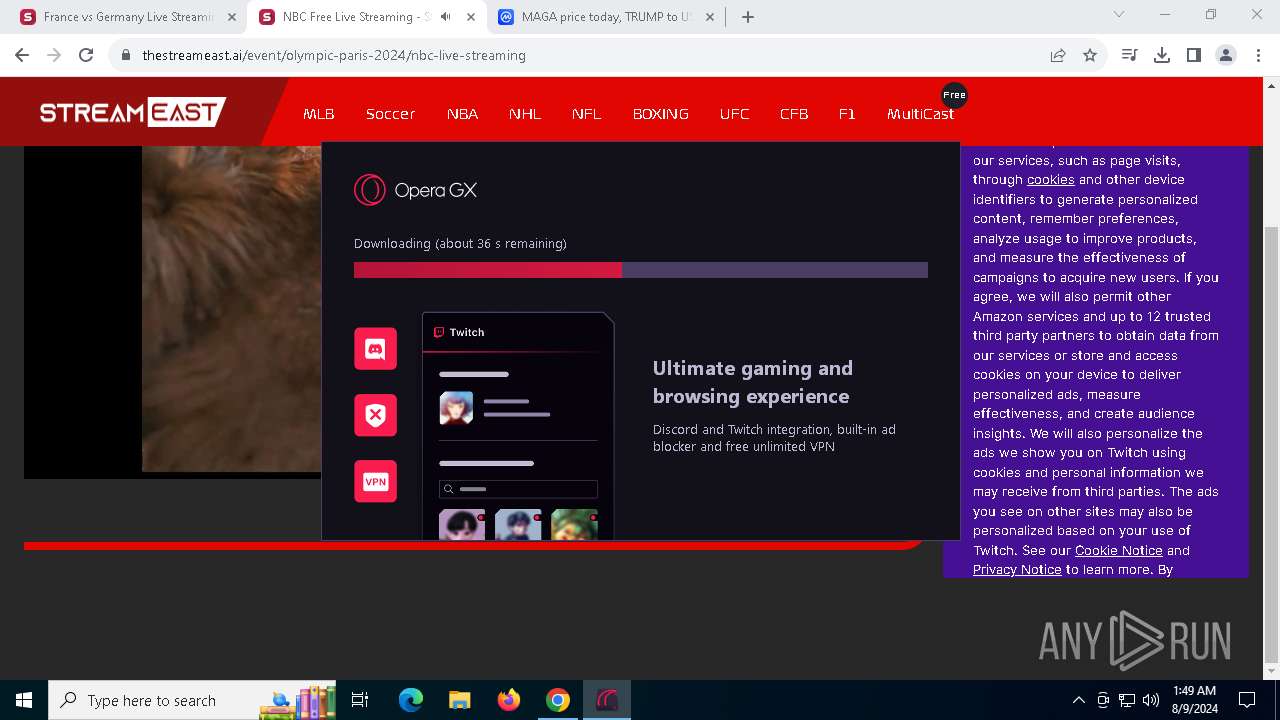Share this page icon in address bar
The width and height of the screenshot is (1280, 720).
[1058, 55]
